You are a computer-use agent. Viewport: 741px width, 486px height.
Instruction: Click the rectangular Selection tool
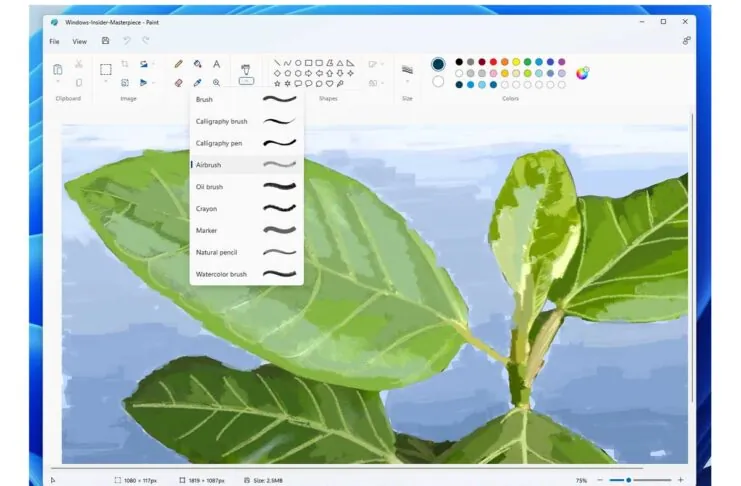pos(106,69)
